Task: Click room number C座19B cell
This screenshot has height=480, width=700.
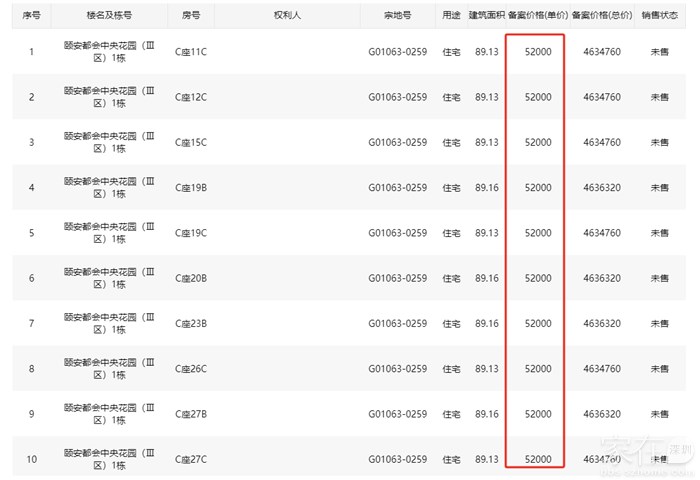Action: pos(190,188)
